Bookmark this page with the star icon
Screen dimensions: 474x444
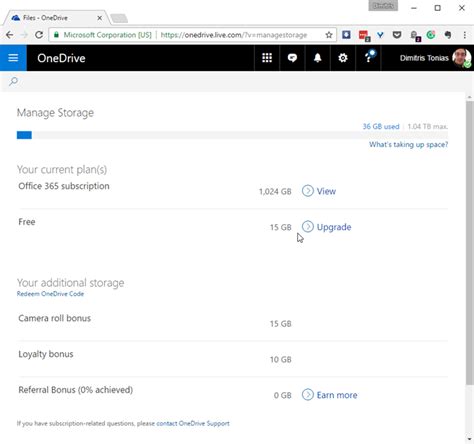click(329, 35)
